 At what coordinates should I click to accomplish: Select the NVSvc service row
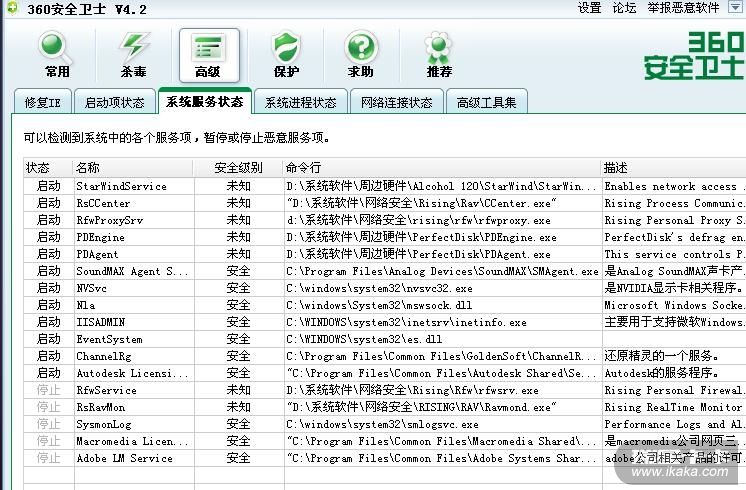(x=384, y=288)
